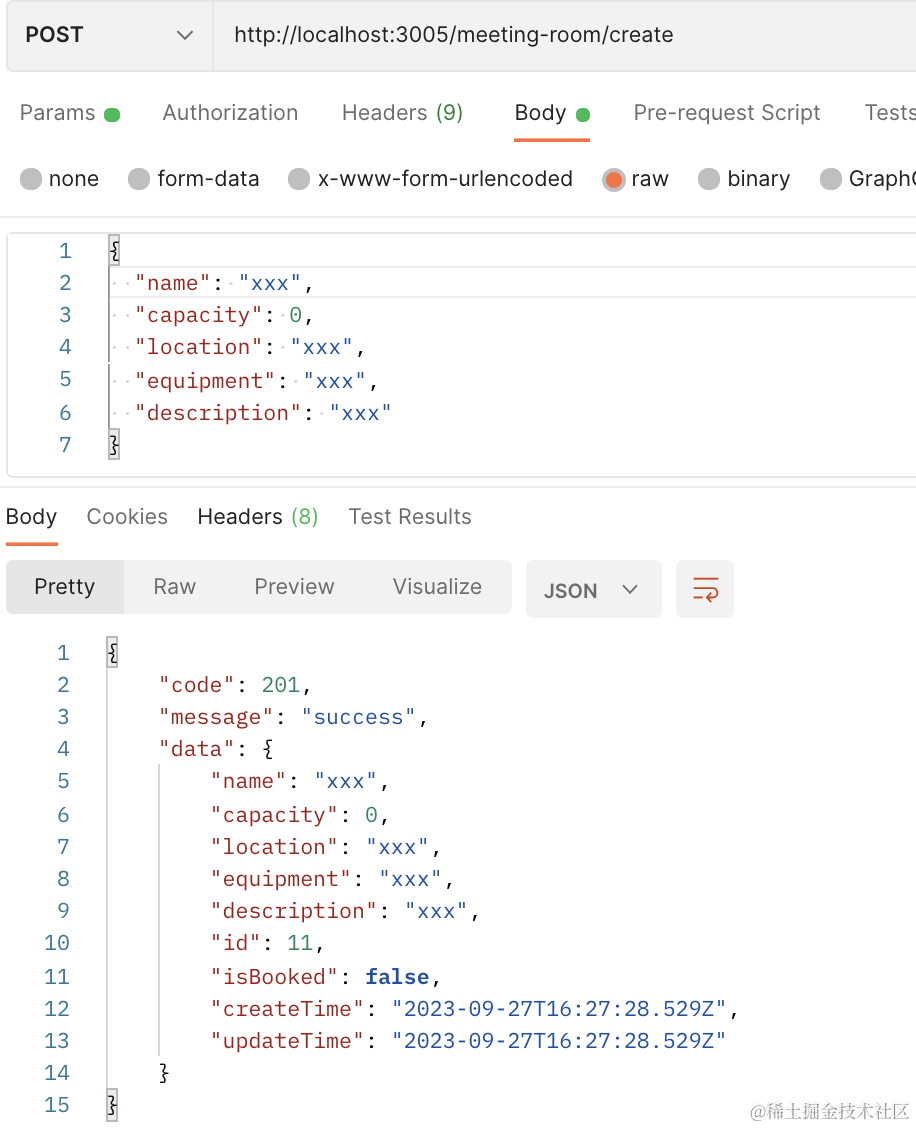View the response Headers (8) tab

257,517
